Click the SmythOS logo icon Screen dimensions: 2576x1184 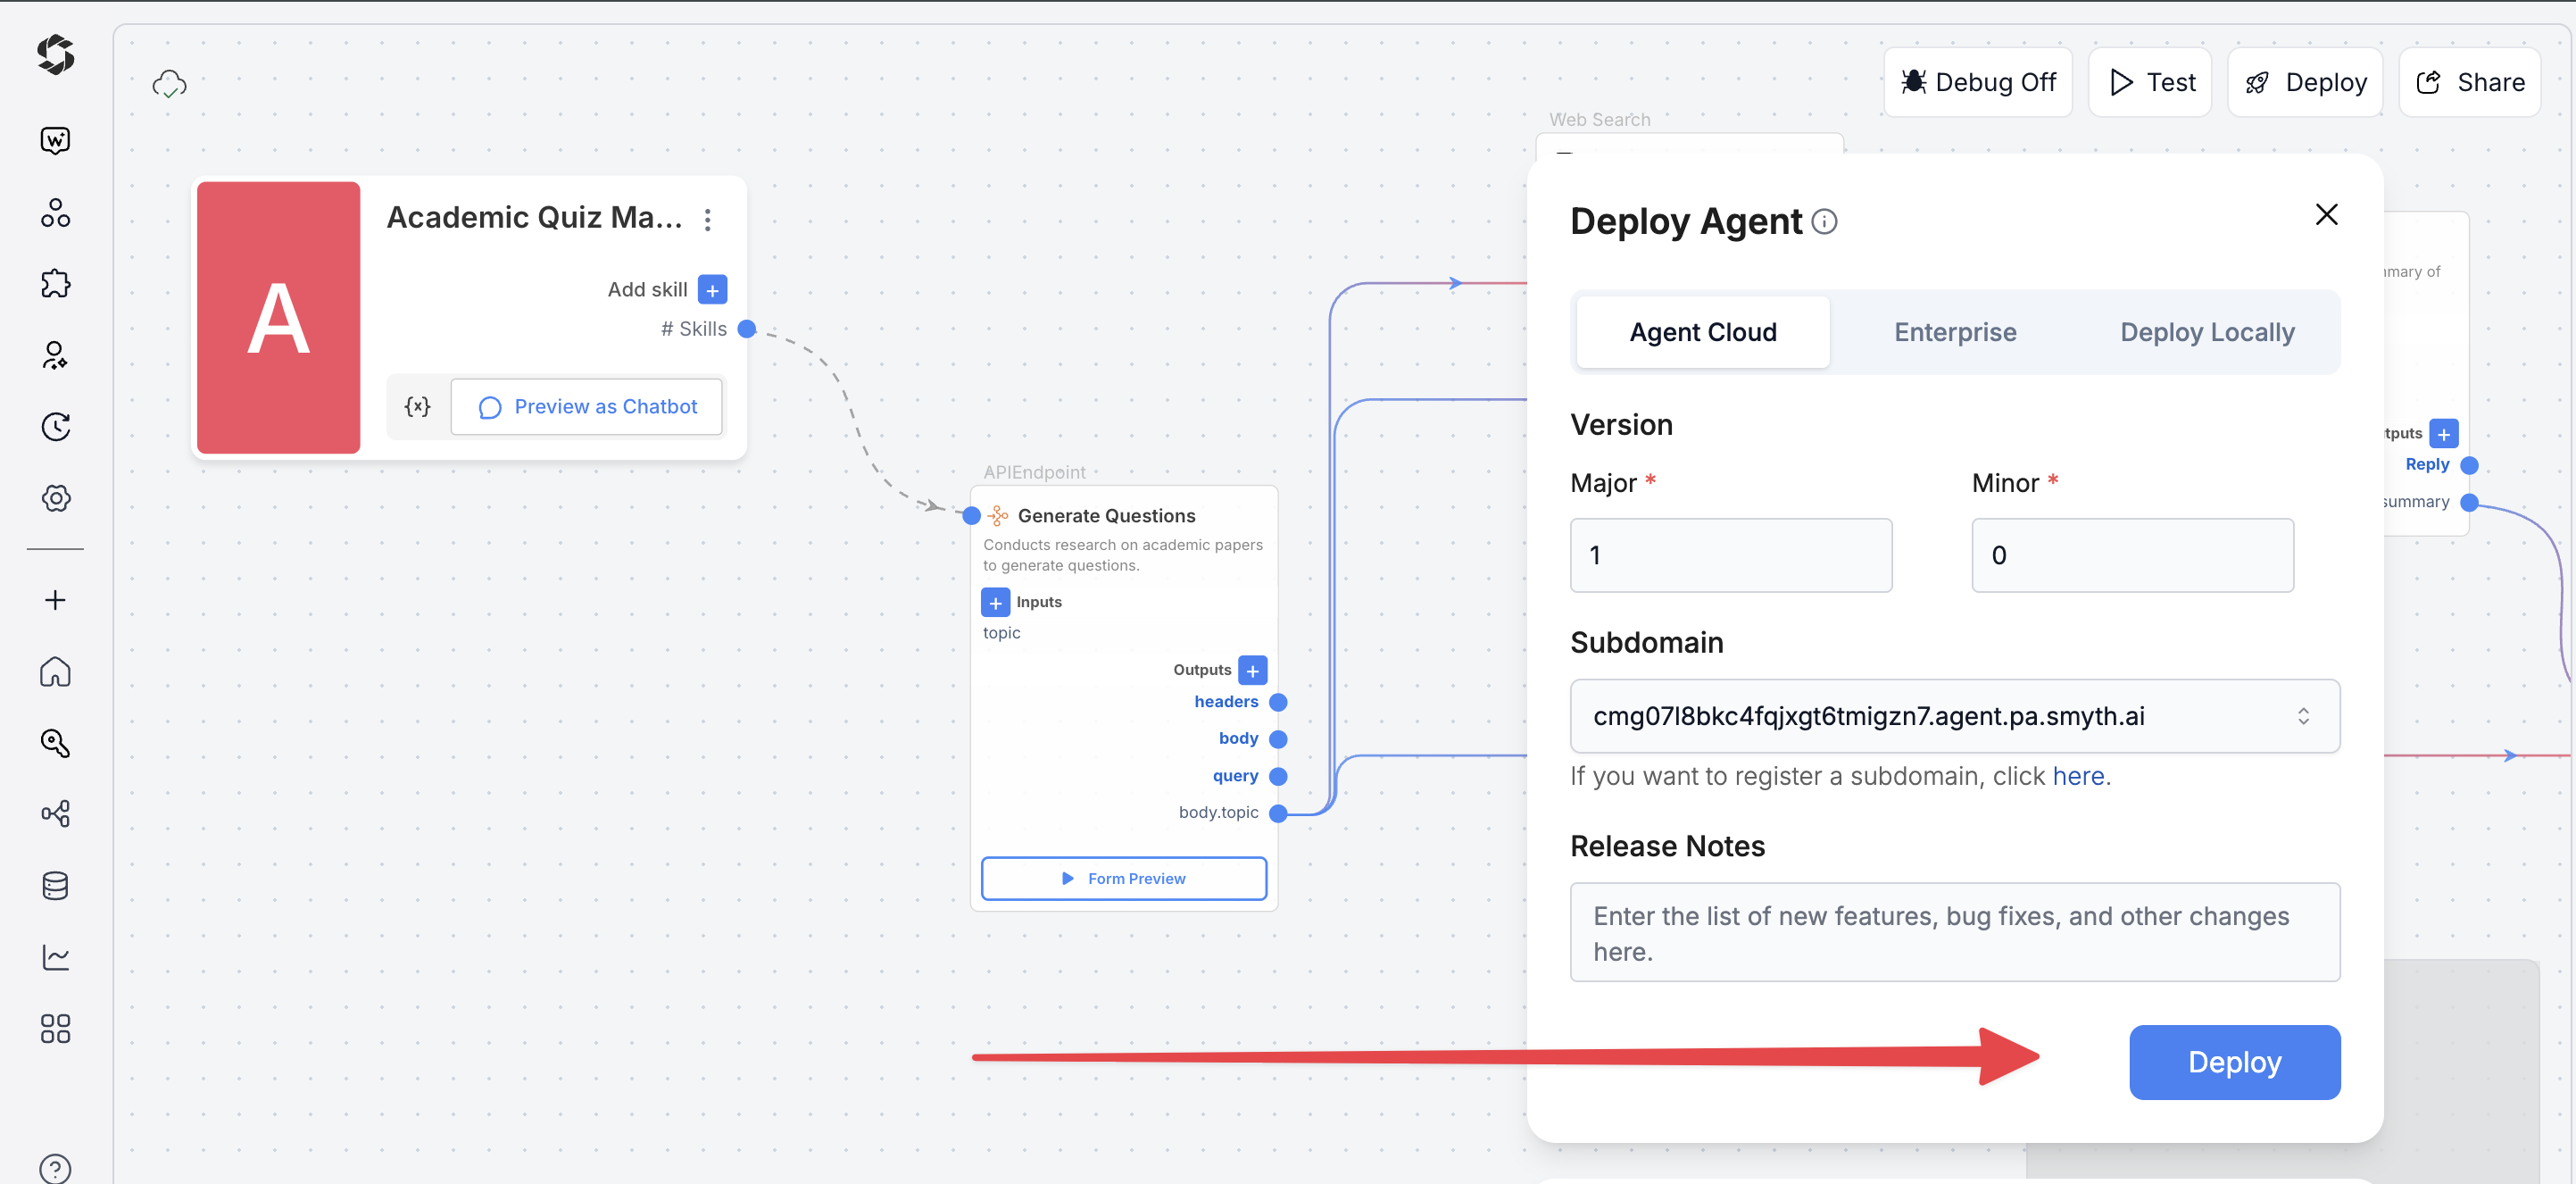(x=56, y=55)
